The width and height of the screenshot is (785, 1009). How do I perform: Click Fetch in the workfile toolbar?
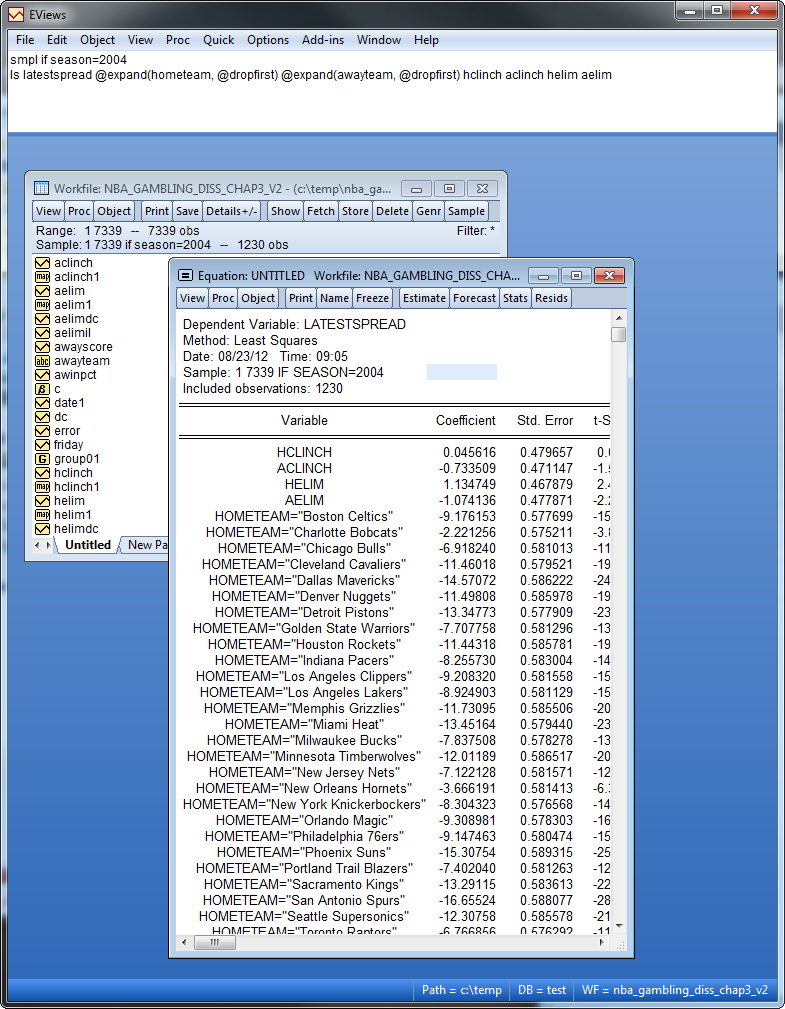coord(320,211)
